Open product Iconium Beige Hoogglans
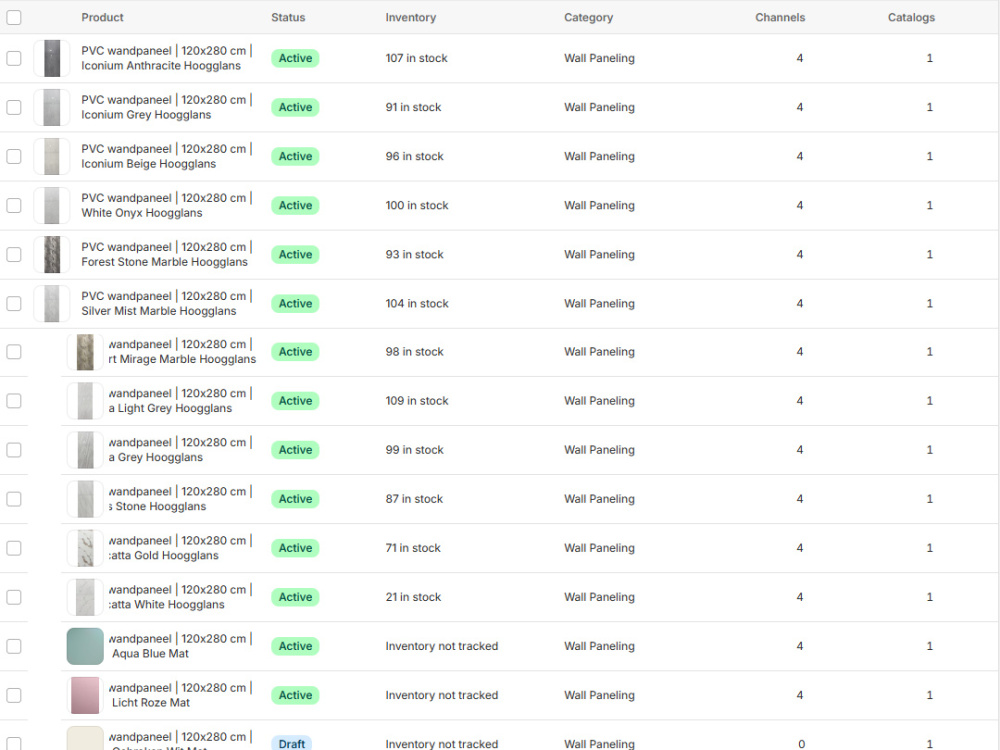The image size is (1000, 750). 166,156
